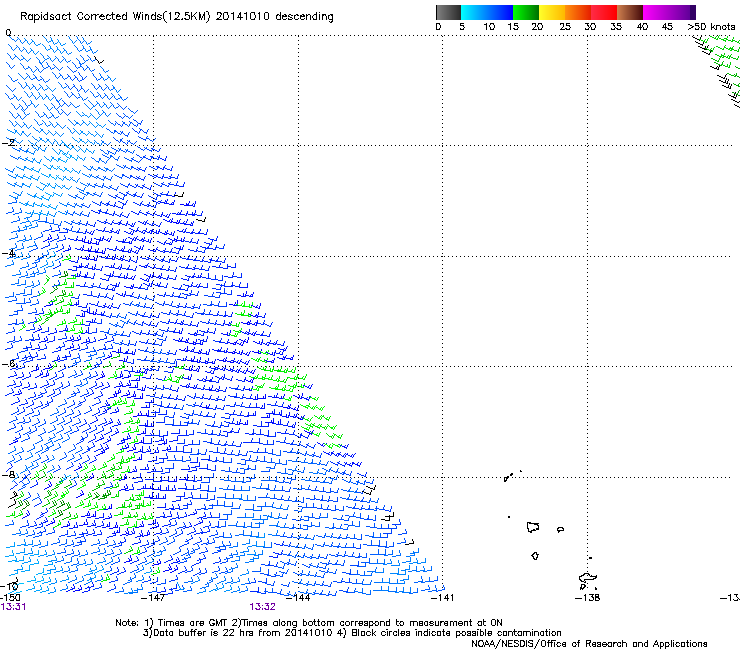Click the '-138' longitude axis label
The height and width of the screenshot is (650, 740).
coord(588,598)
